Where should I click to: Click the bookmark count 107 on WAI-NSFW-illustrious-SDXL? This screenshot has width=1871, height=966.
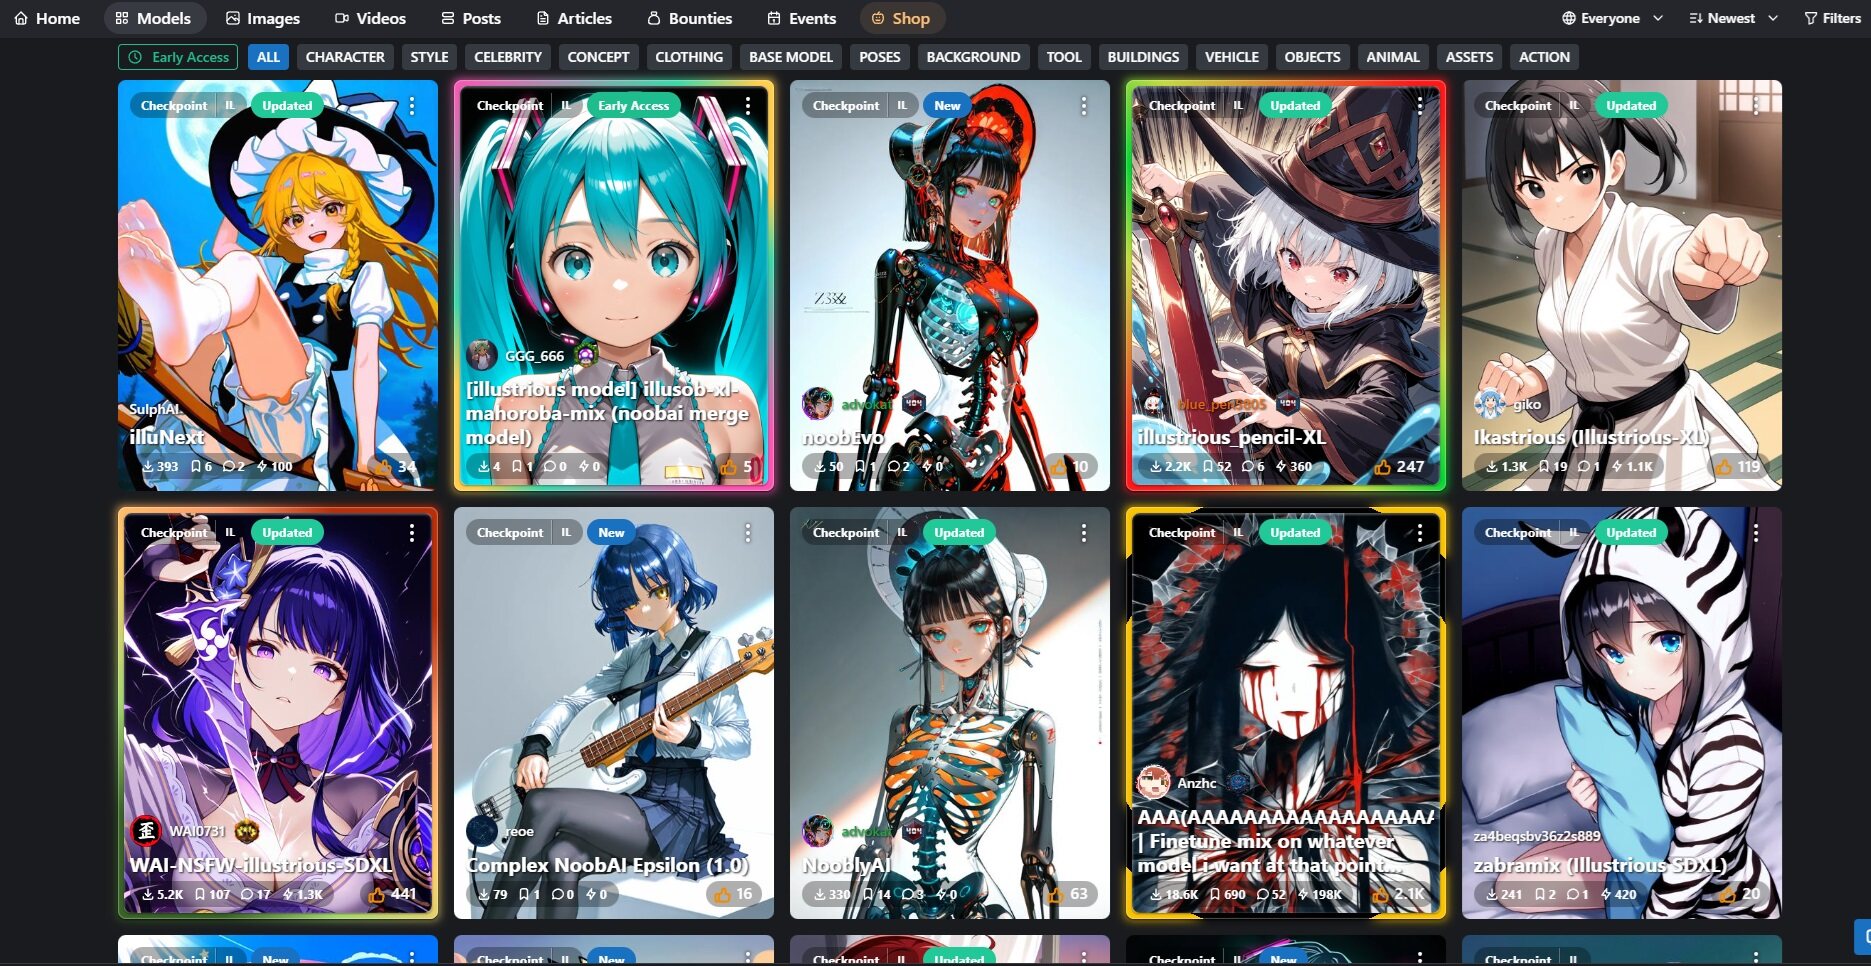click(x=212, y=894)
